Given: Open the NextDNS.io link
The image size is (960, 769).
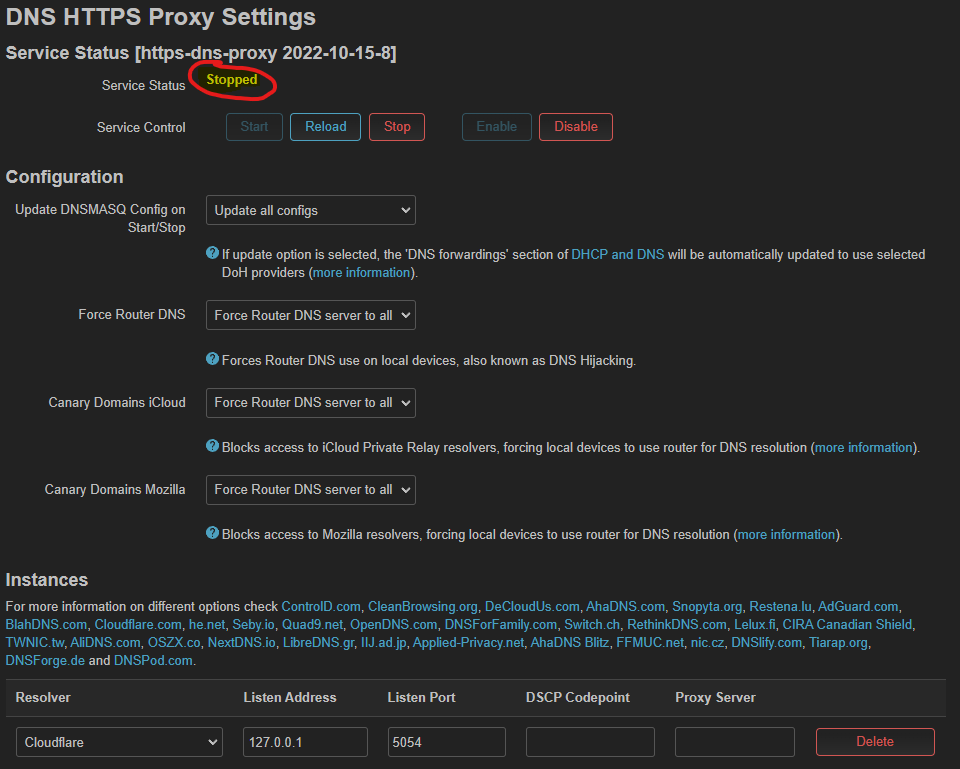Looking at the screenshot, I should (241, 643).
